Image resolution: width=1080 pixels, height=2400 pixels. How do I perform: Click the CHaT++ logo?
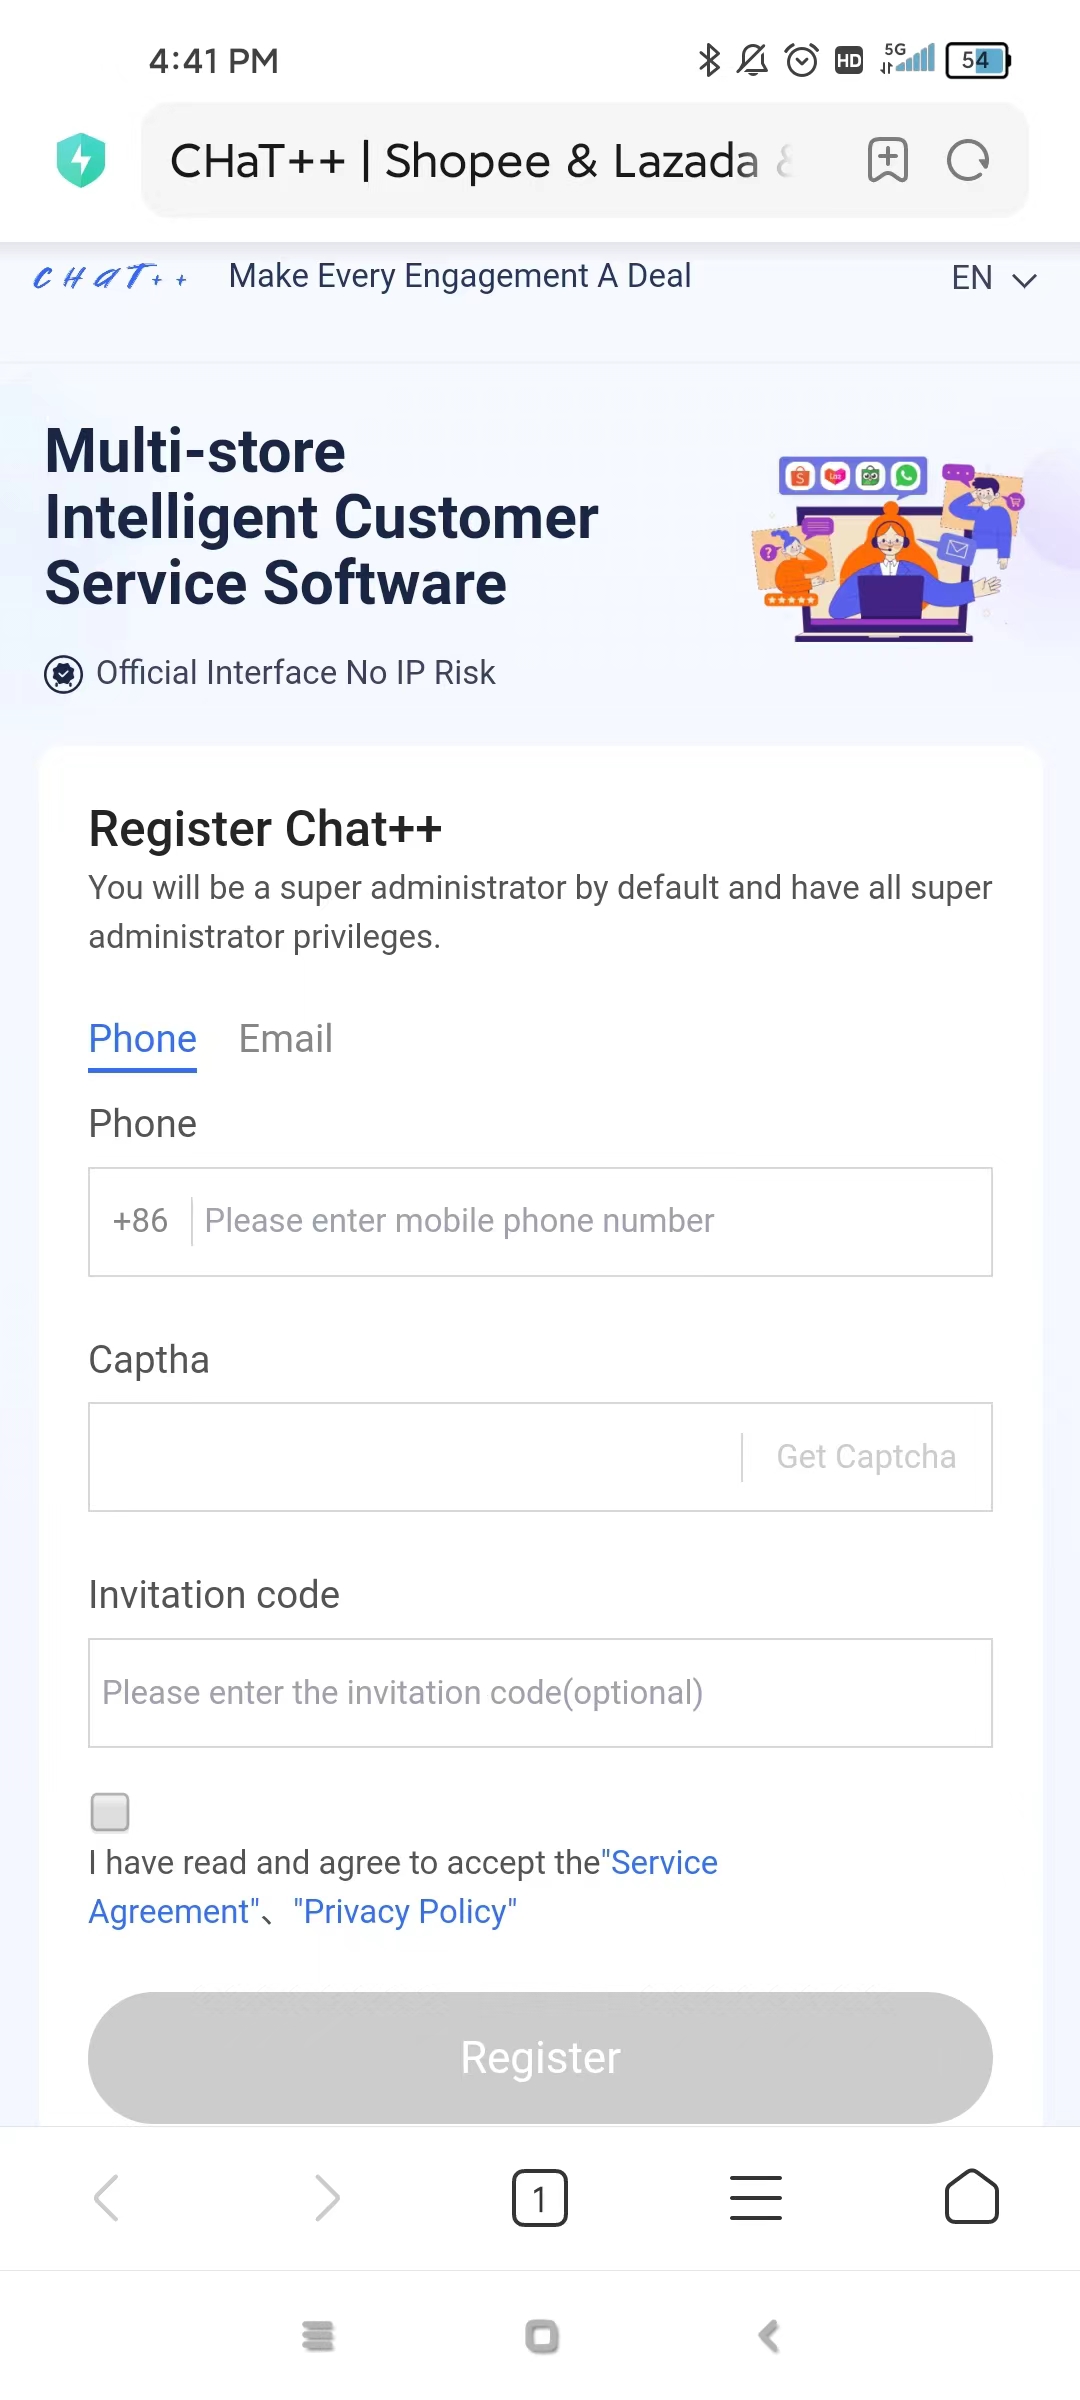pyautogui.click(x=108, y=278)
